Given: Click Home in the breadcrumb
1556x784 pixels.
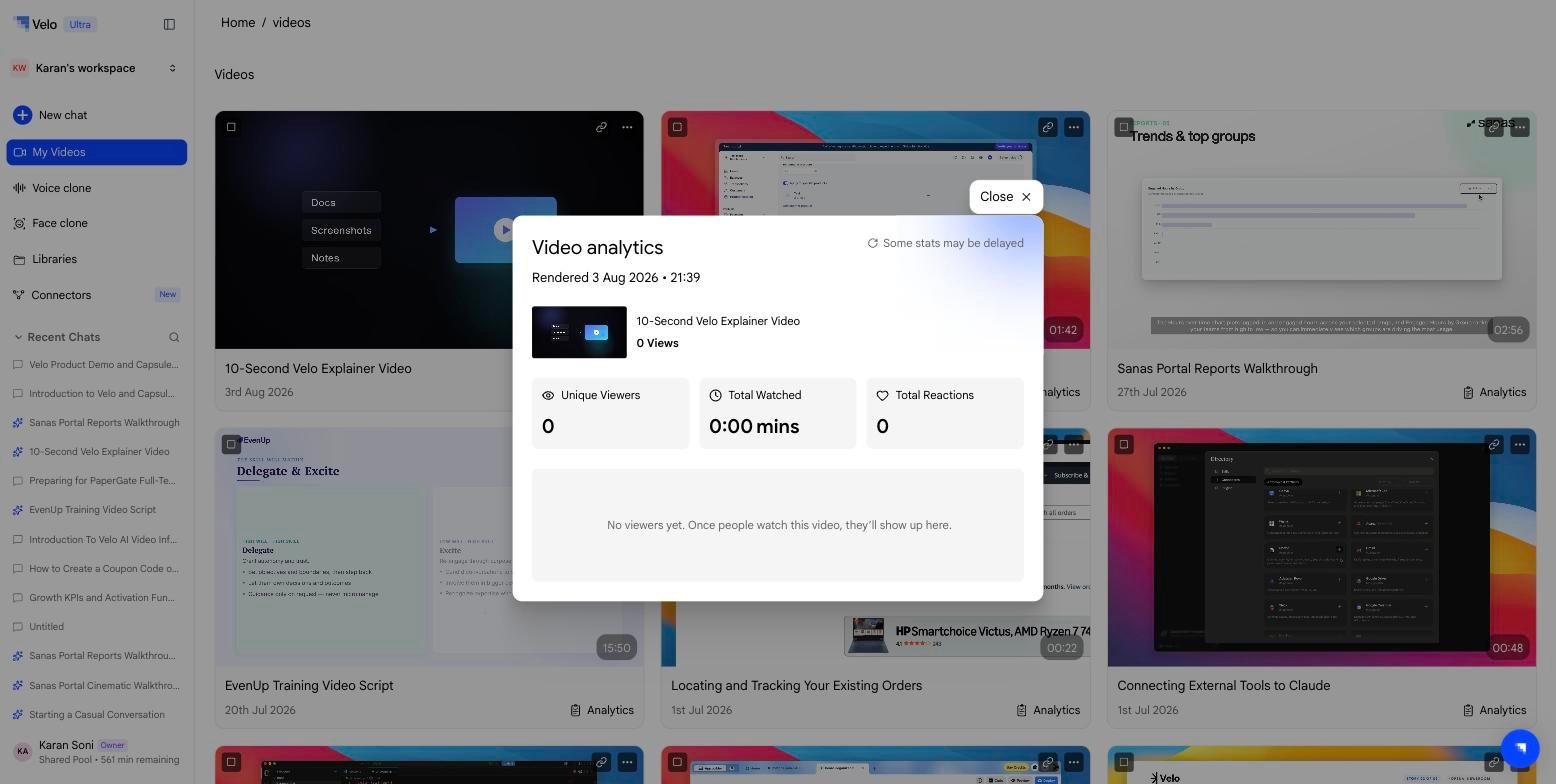Looking at the screenshot, I should [x=238, y=23].
